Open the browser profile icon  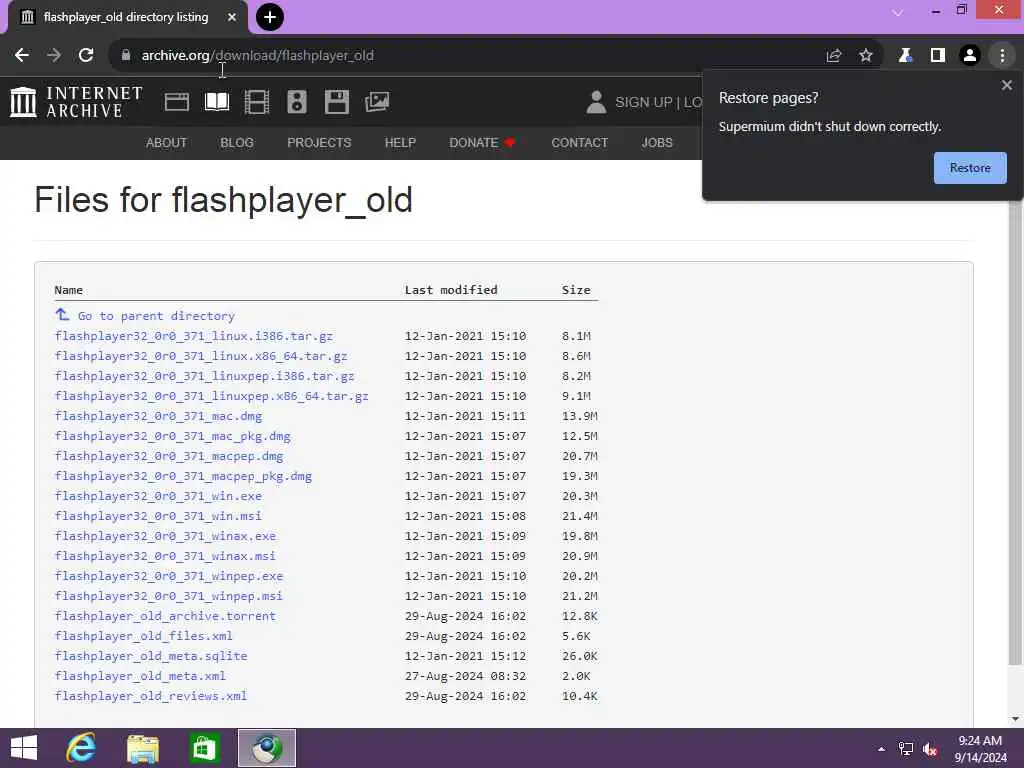[970, 56]
